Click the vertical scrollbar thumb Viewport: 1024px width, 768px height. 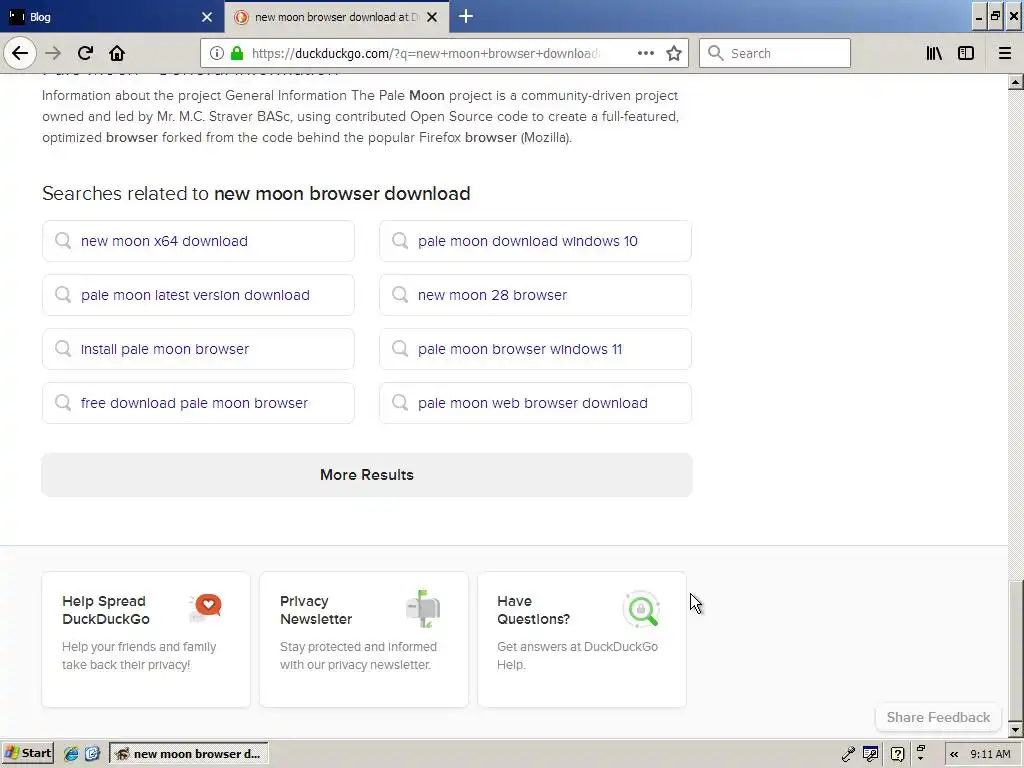1016,650
